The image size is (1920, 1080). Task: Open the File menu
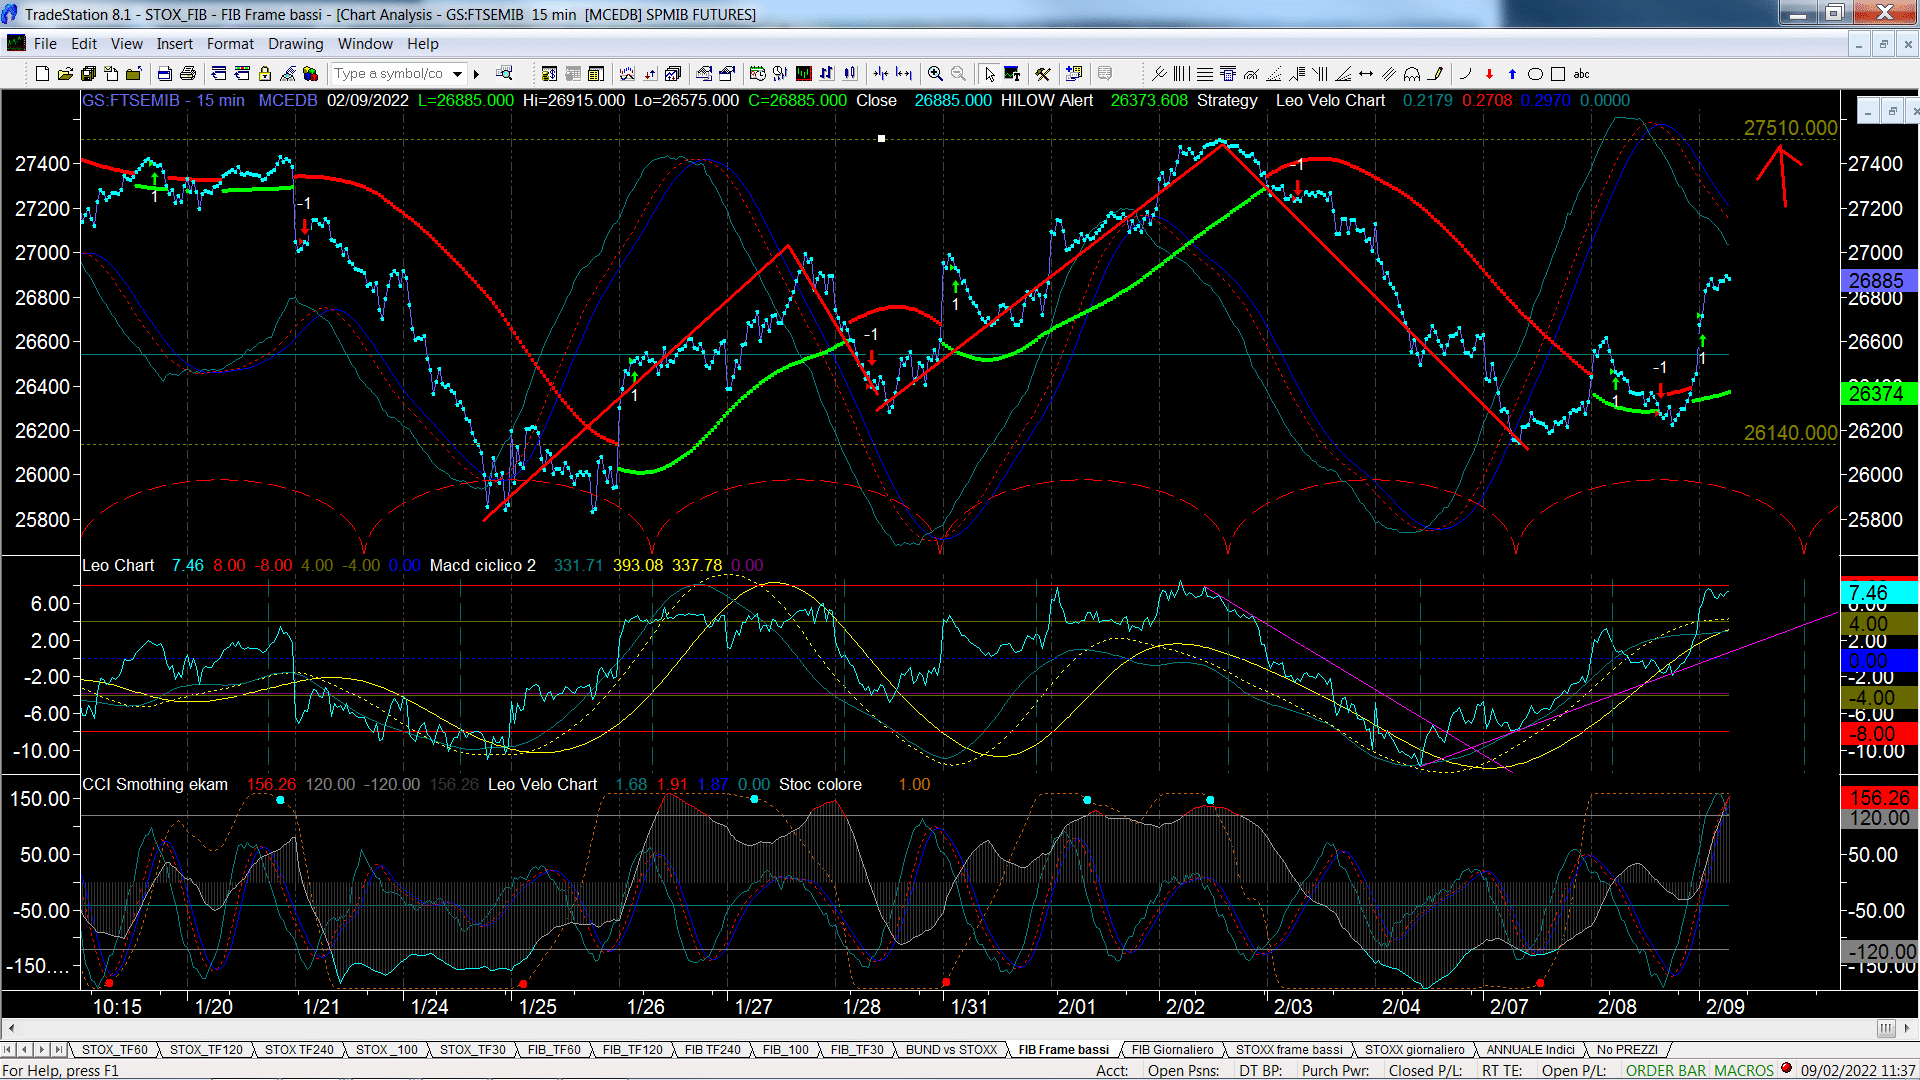tap(45, 44)
